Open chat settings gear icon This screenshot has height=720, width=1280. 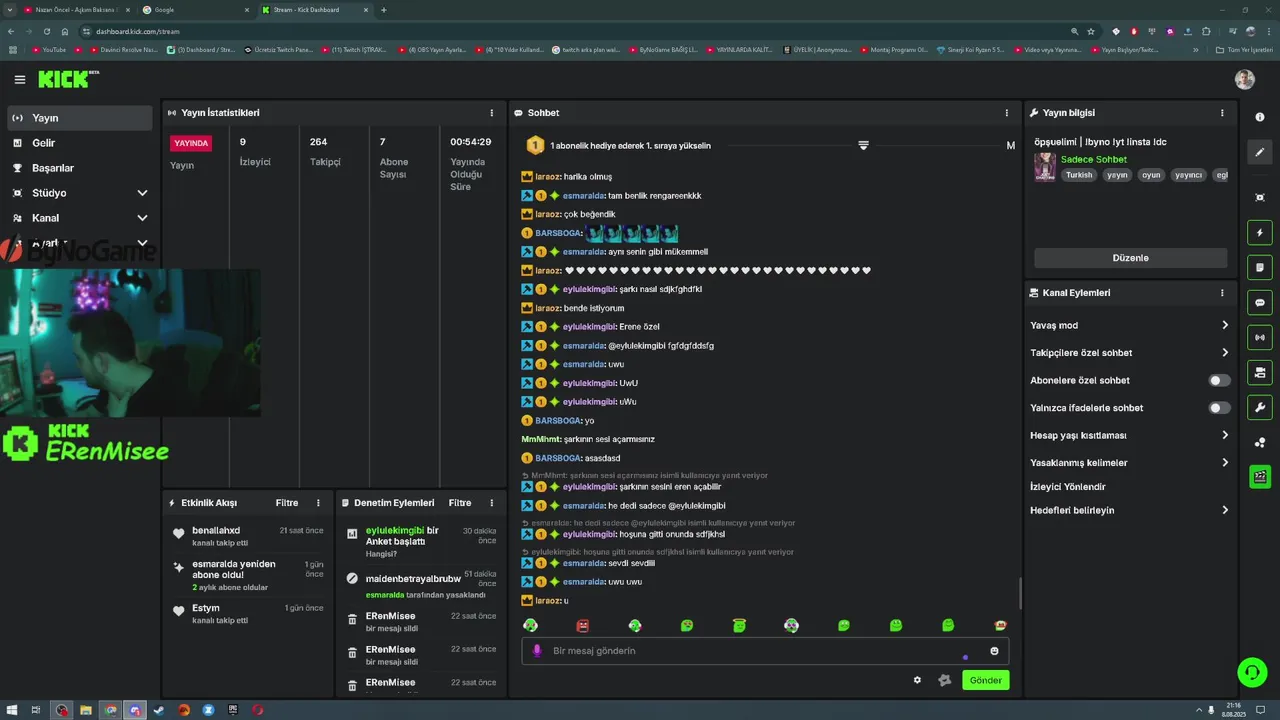917,680
